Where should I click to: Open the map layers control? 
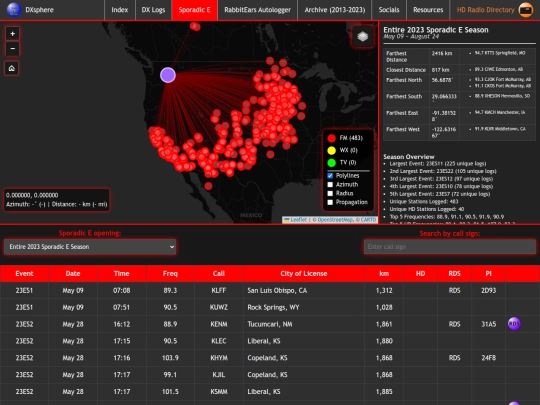[x=363, y=36]
